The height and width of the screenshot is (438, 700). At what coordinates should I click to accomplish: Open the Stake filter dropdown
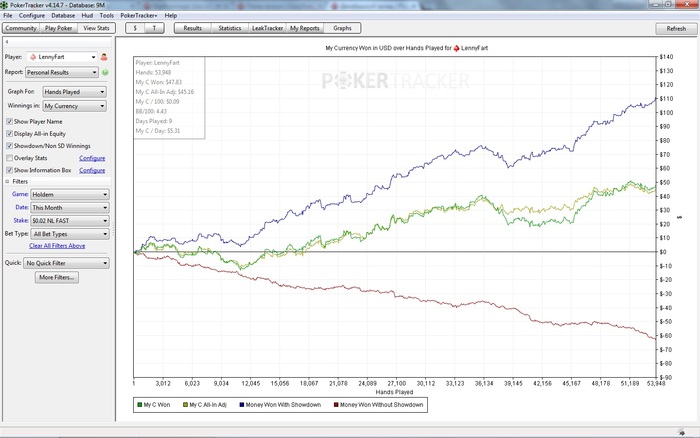(x=70, y=221)
